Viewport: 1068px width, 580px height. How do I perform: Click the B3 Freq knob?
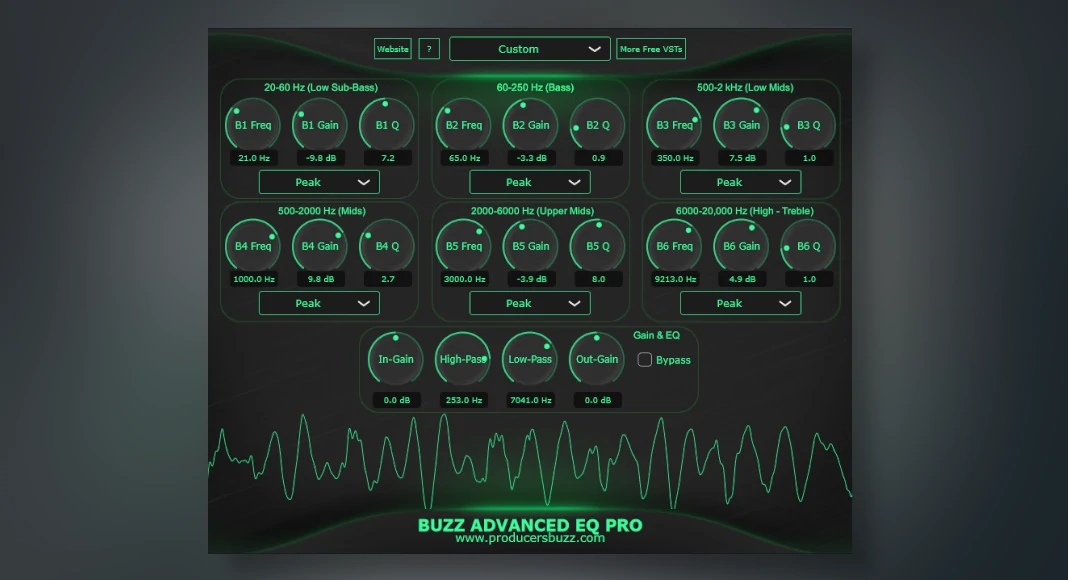point(674,125)
